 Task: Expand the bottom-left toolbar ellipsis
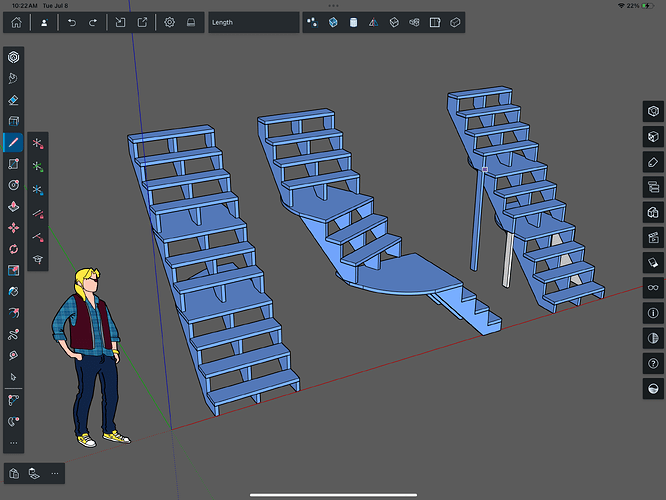pyautogui.click(x=55, y=472)
